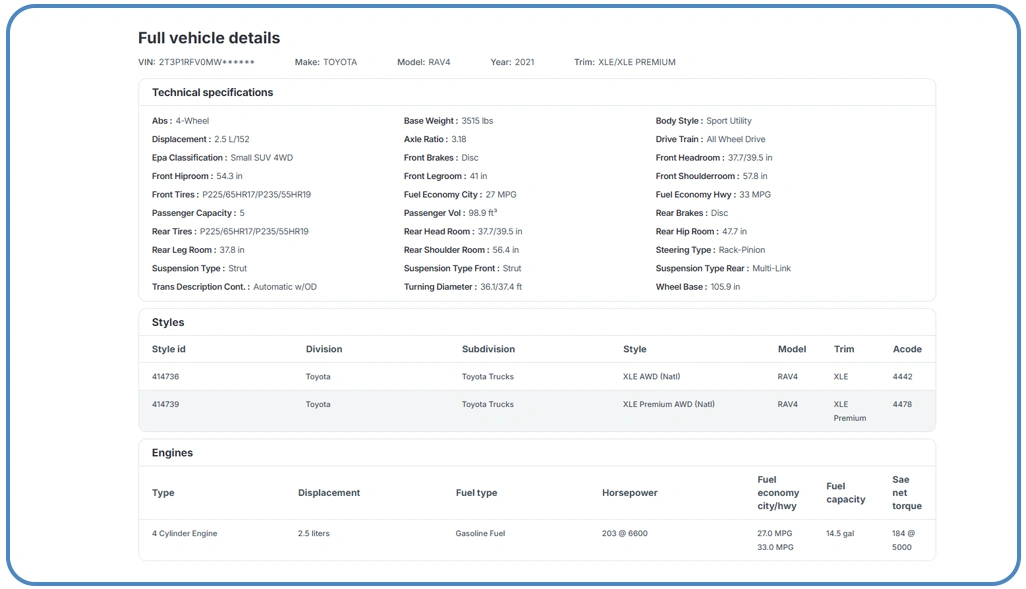Click the Wheel Base 105.9 in entry
Screen dimensions: 1026x589
pos(698,287)
